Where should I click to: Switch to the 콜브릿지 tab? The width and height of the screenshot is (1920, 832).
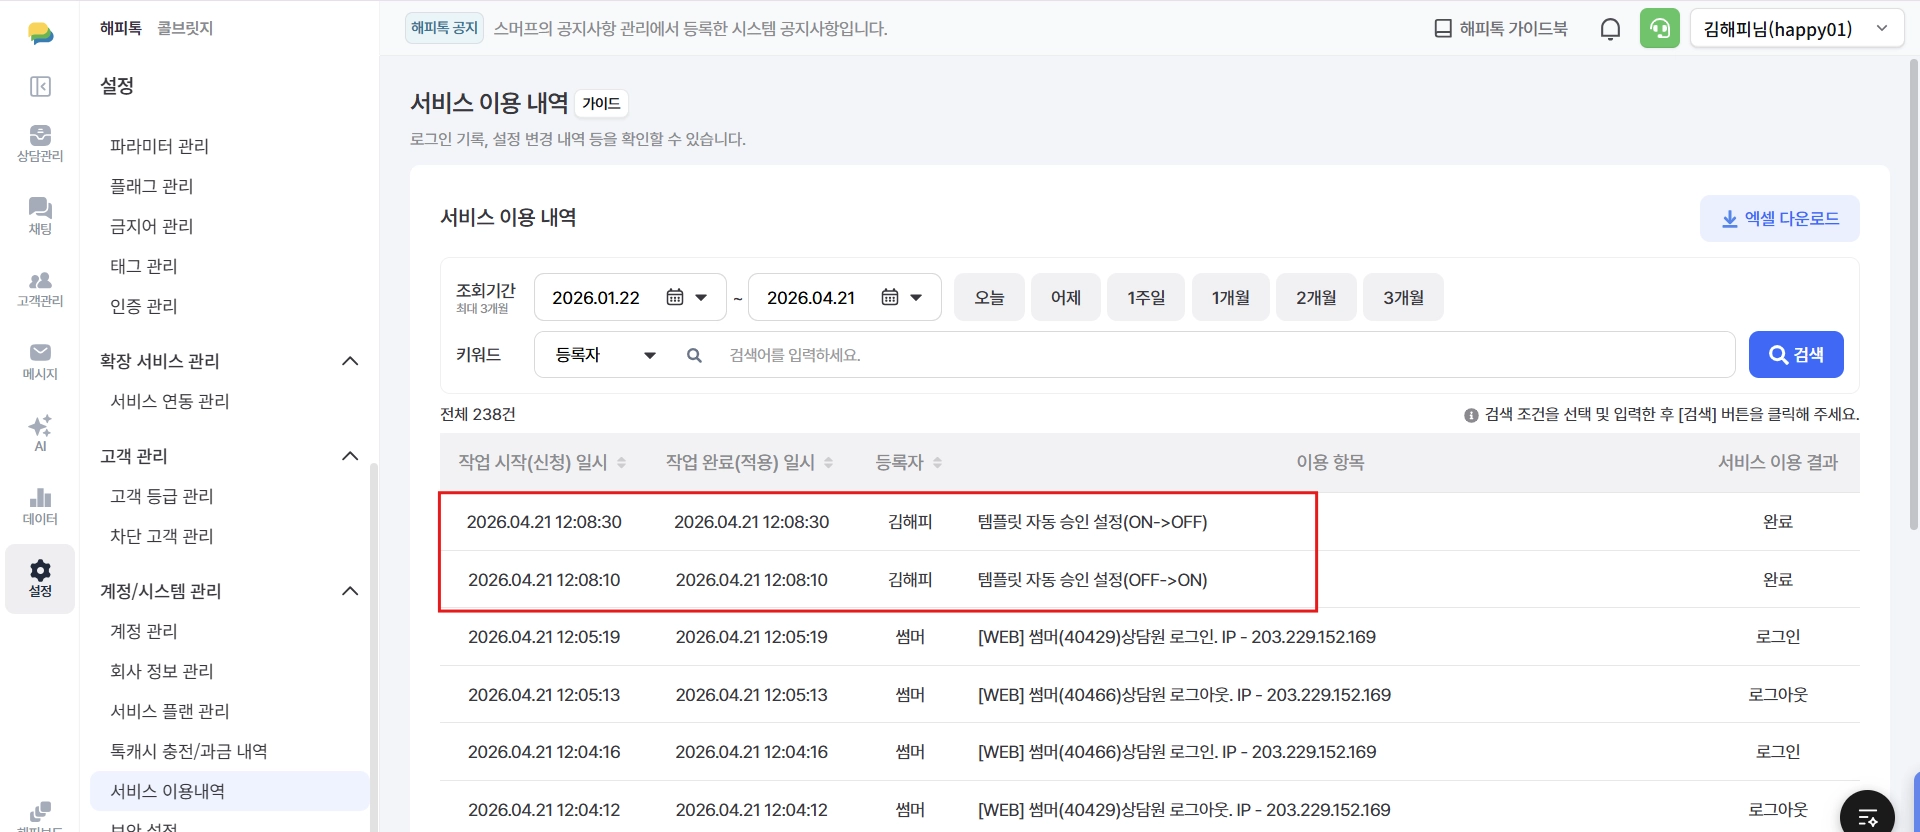[185, 28]
